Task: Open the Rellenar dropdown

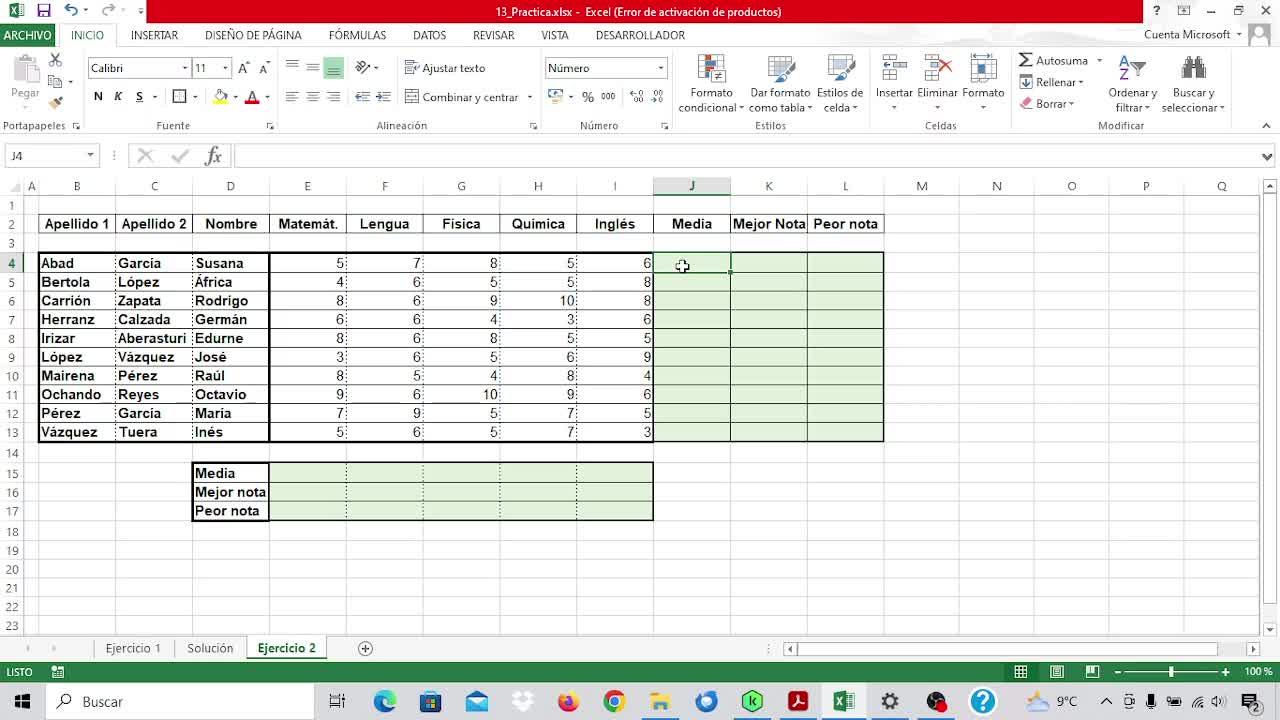Action: coord(1052,82)
